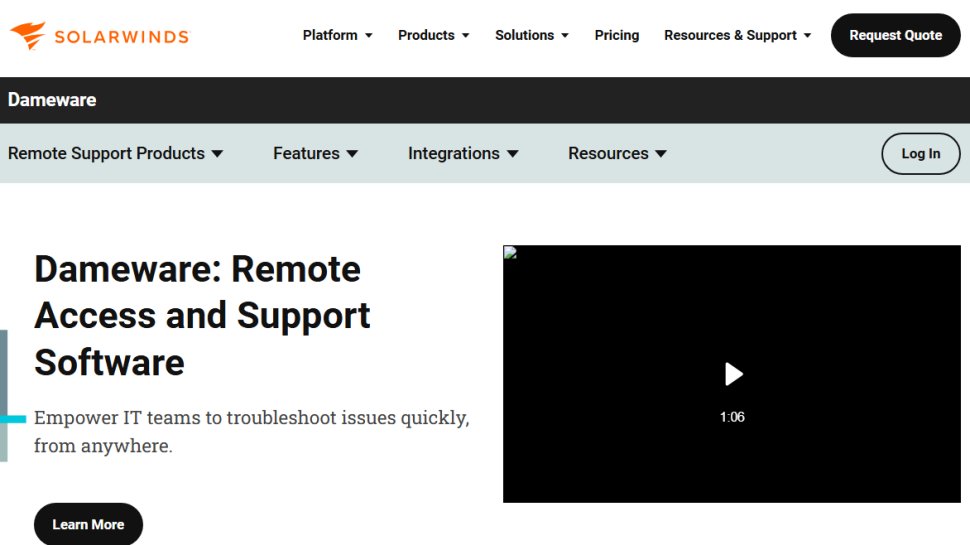Click the Request Quote button
Screen dimensions: 970x545
(x=895, y=35)
